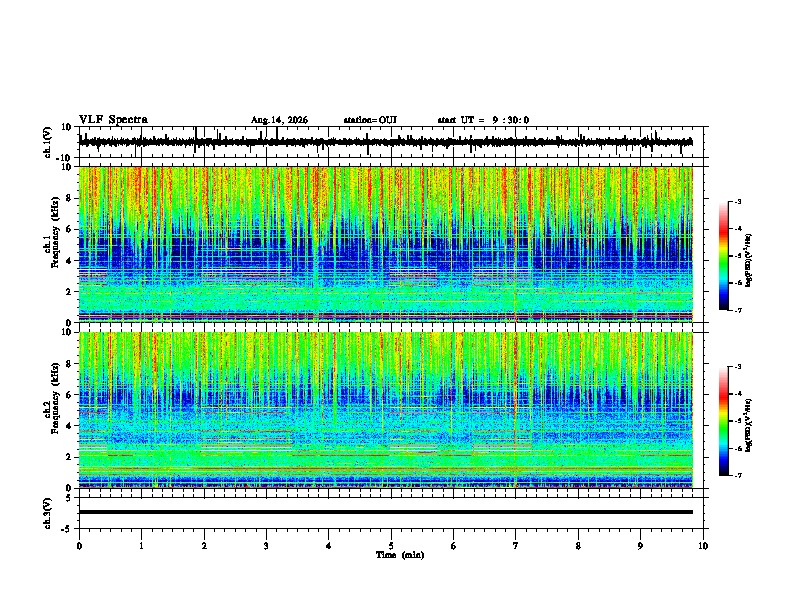The image size is (792, 612).
Task: Click the ch.1 voltage waveform trace
Action: 385,142
